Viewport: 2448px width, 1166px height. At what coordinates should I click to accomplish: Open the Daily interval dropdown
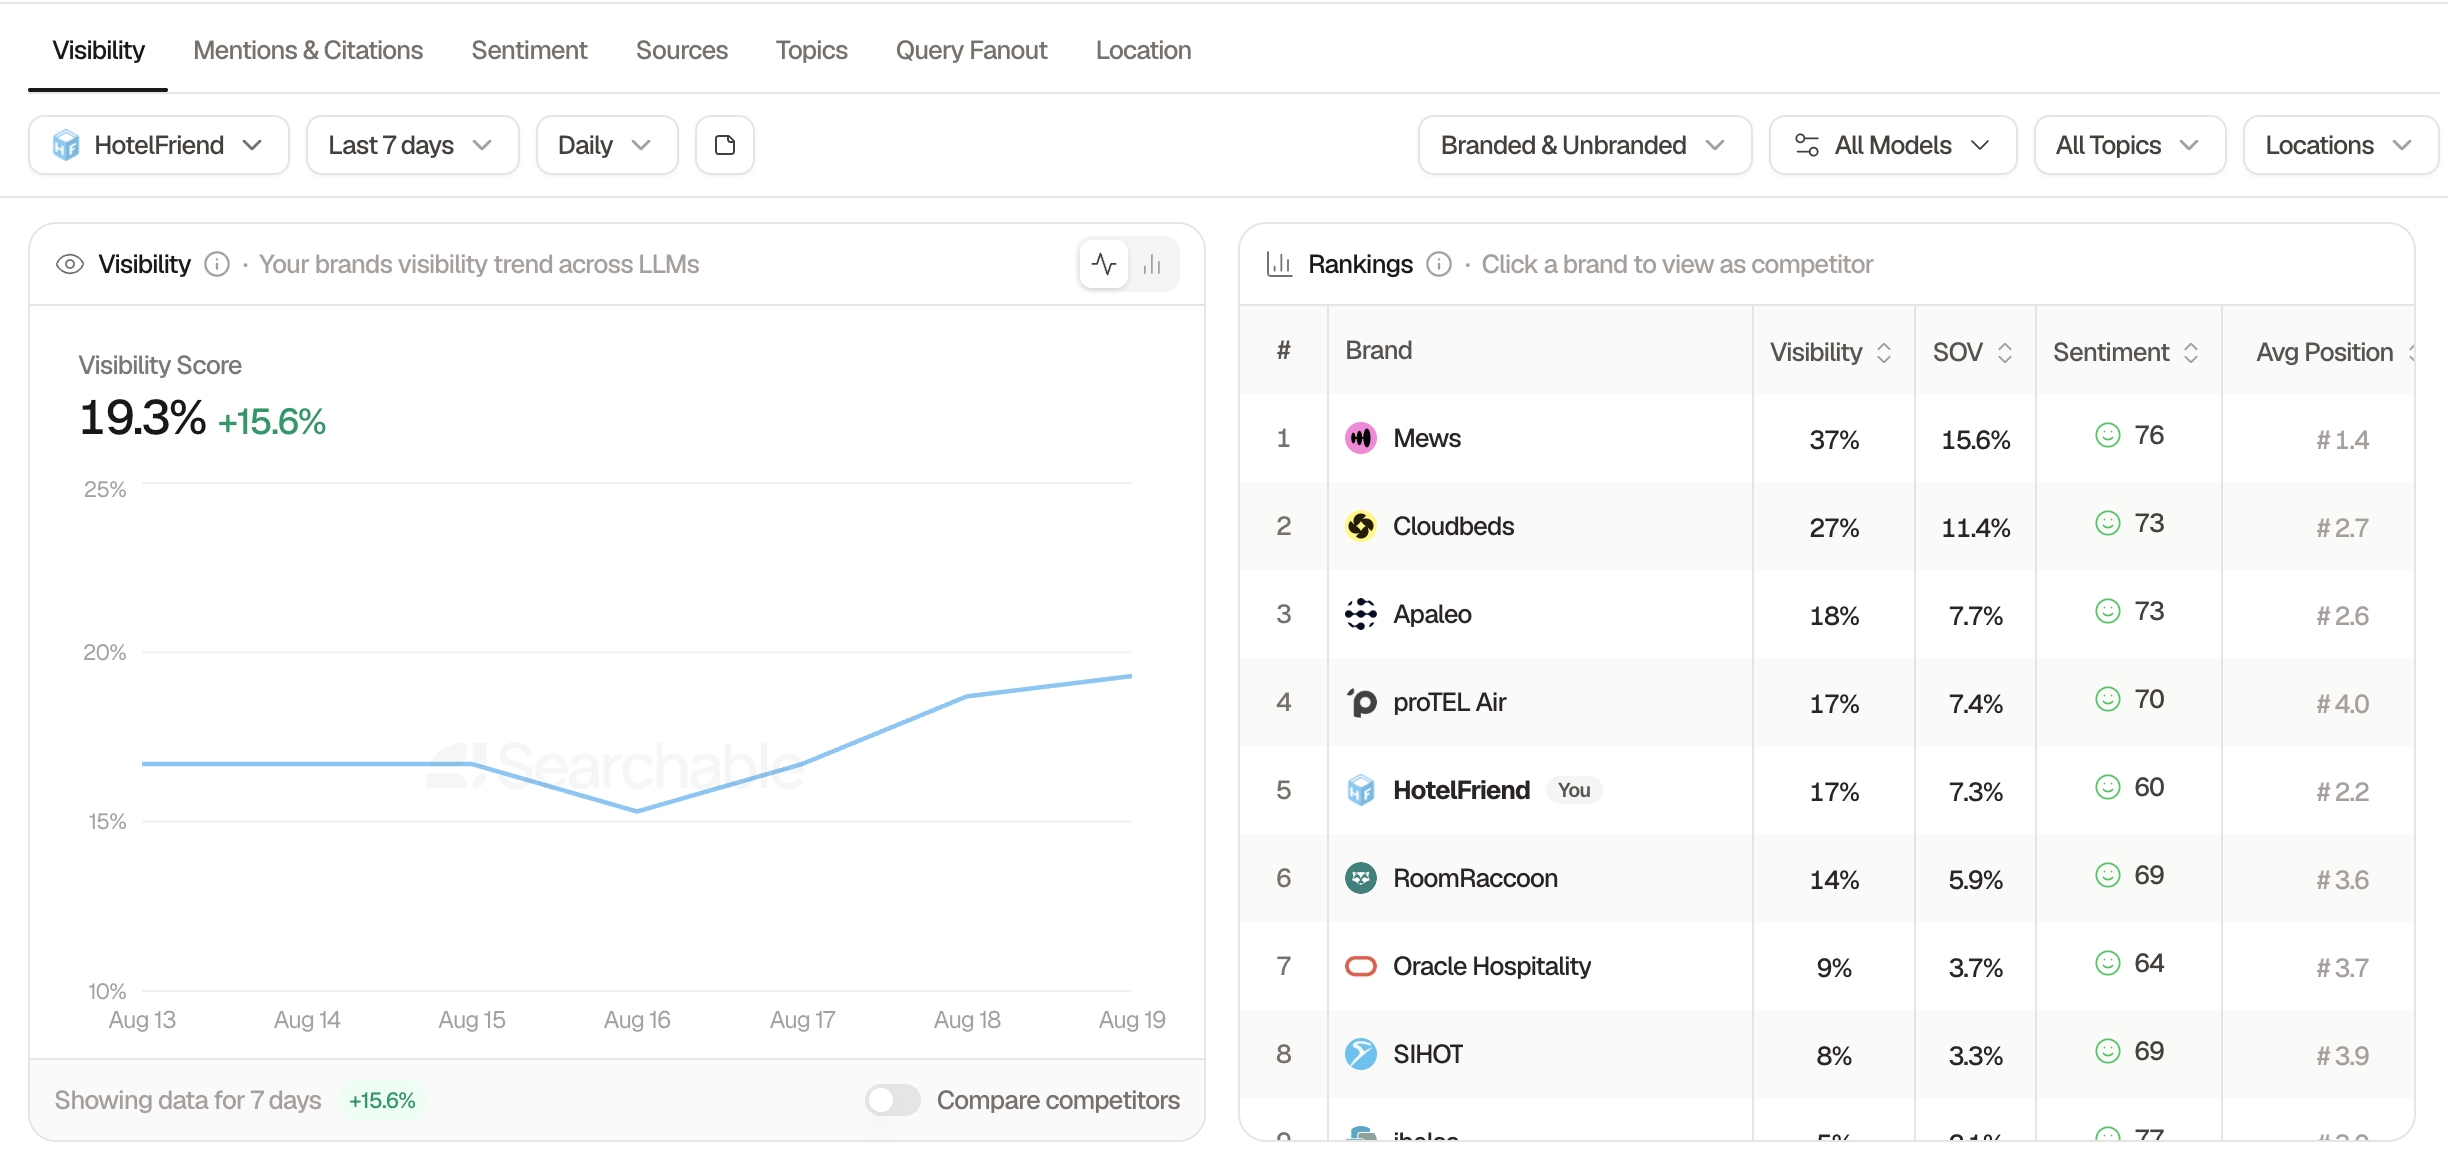[607, 145]
